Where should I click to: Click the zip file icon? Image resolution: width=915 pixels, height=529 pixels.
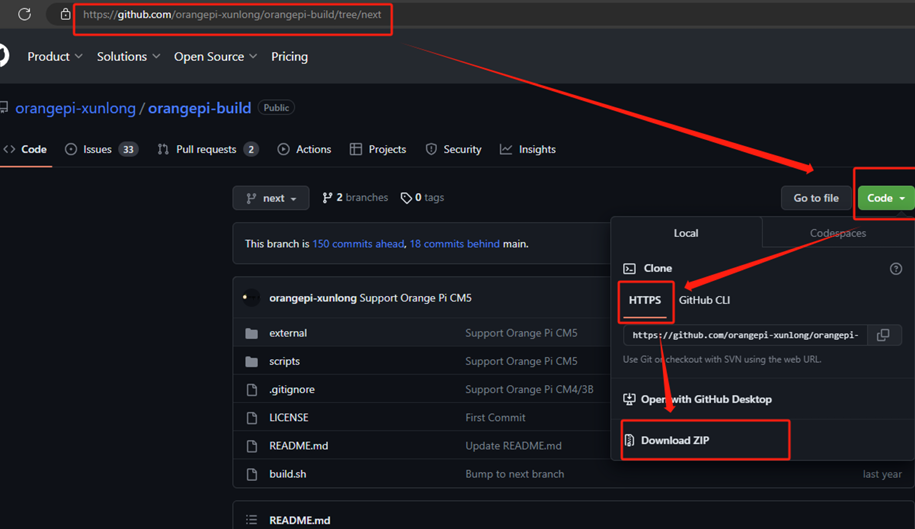(x=629, y=440)
